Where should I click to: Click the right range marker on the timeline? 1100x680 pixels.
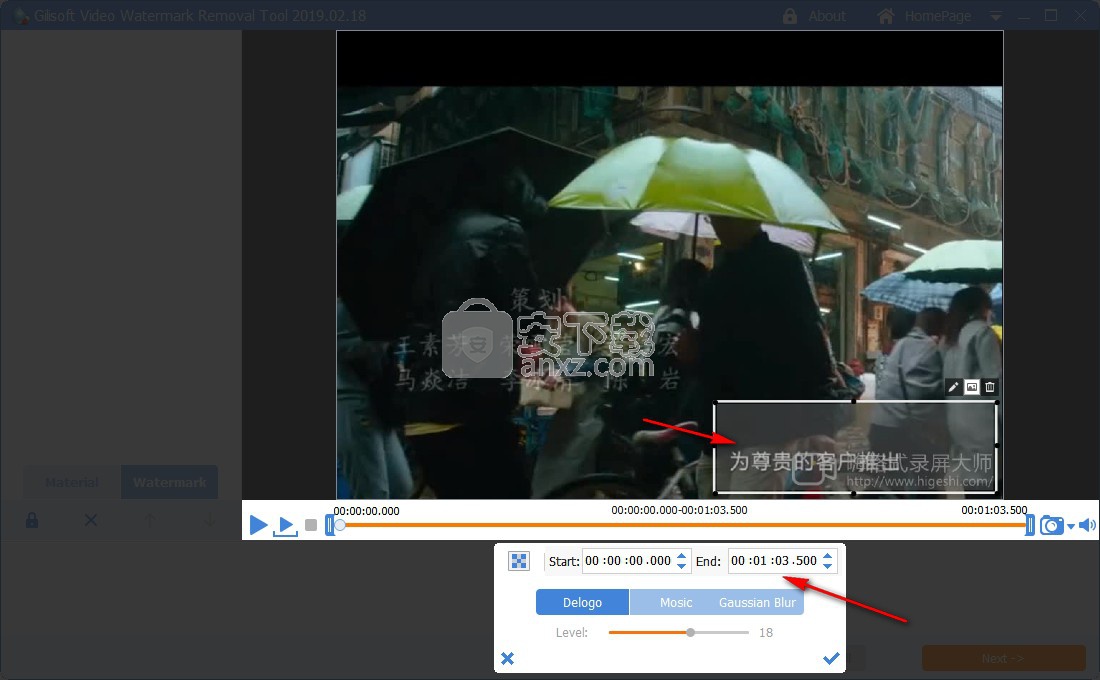coord(1030,525)
